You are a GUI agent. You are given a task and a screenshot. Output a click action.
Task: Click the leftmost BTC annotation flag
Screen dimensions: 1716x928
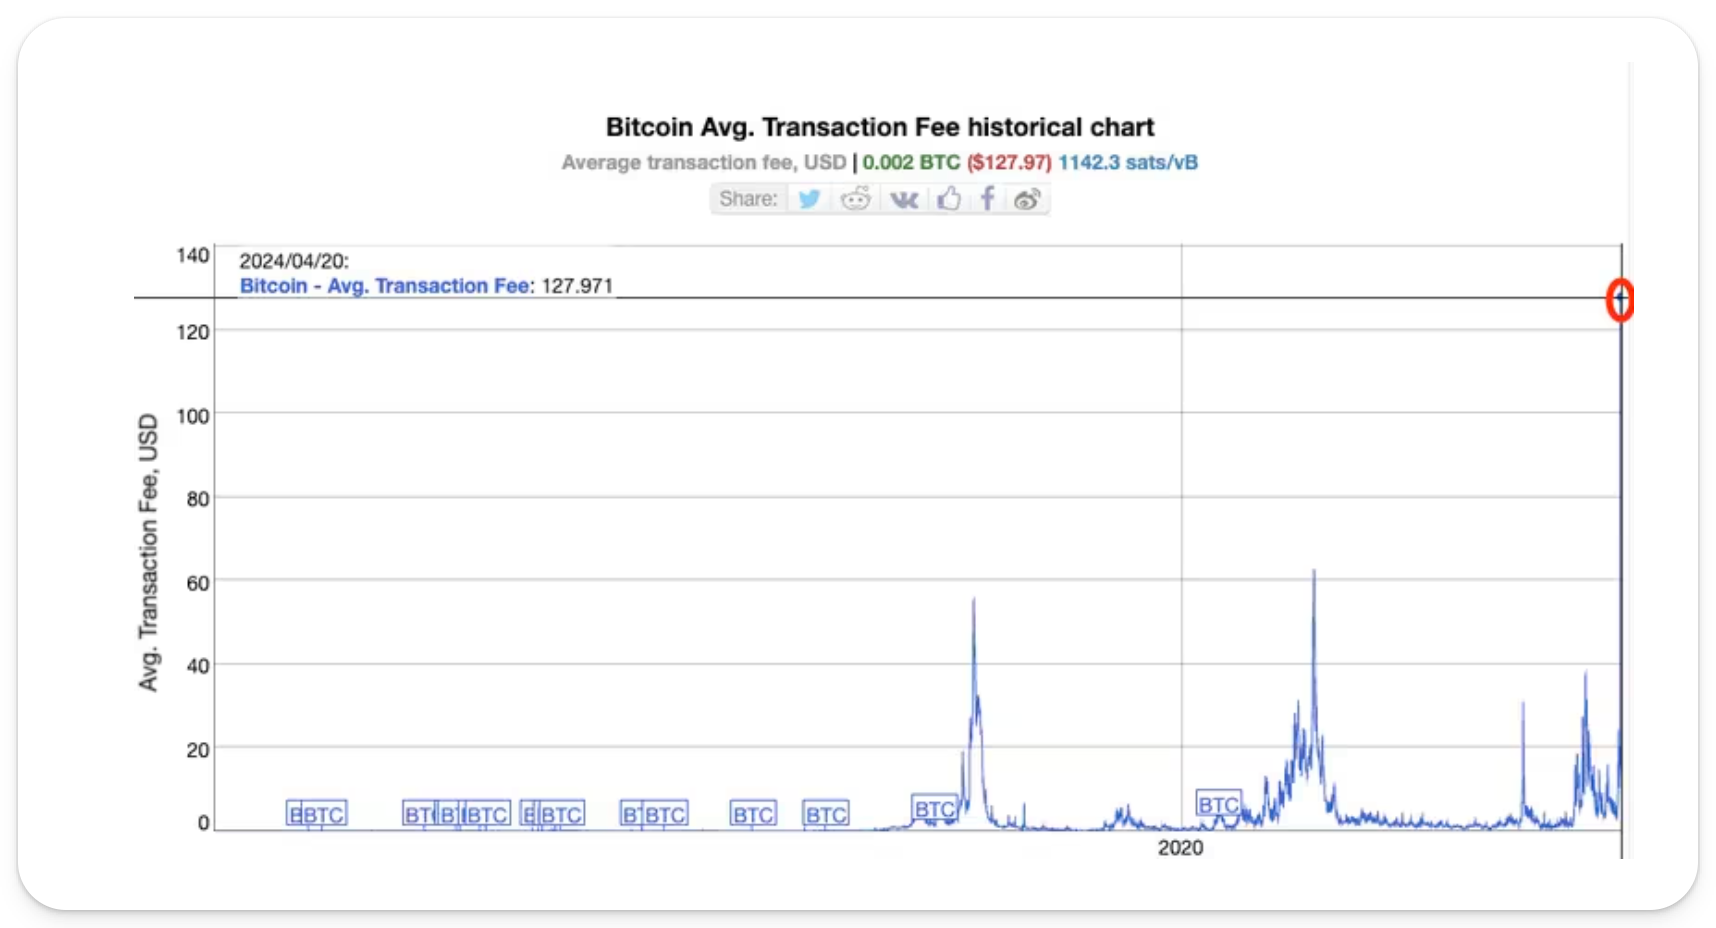(x=316, y=814)
